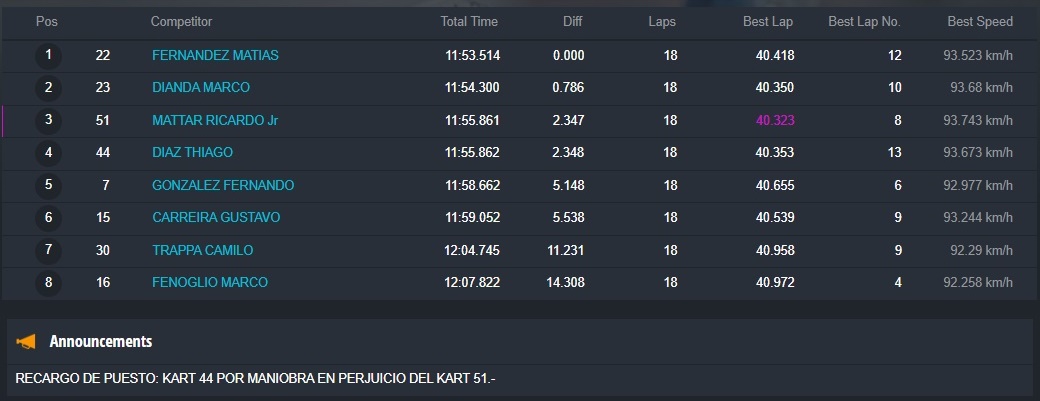Click position 3 circle badge

(48, 120)
